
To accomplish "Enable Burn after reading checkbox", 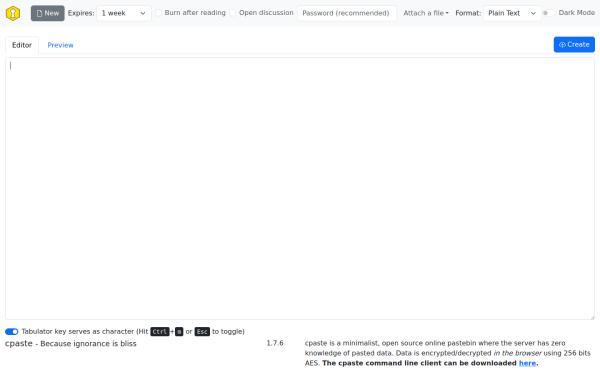I will point(158,13).
